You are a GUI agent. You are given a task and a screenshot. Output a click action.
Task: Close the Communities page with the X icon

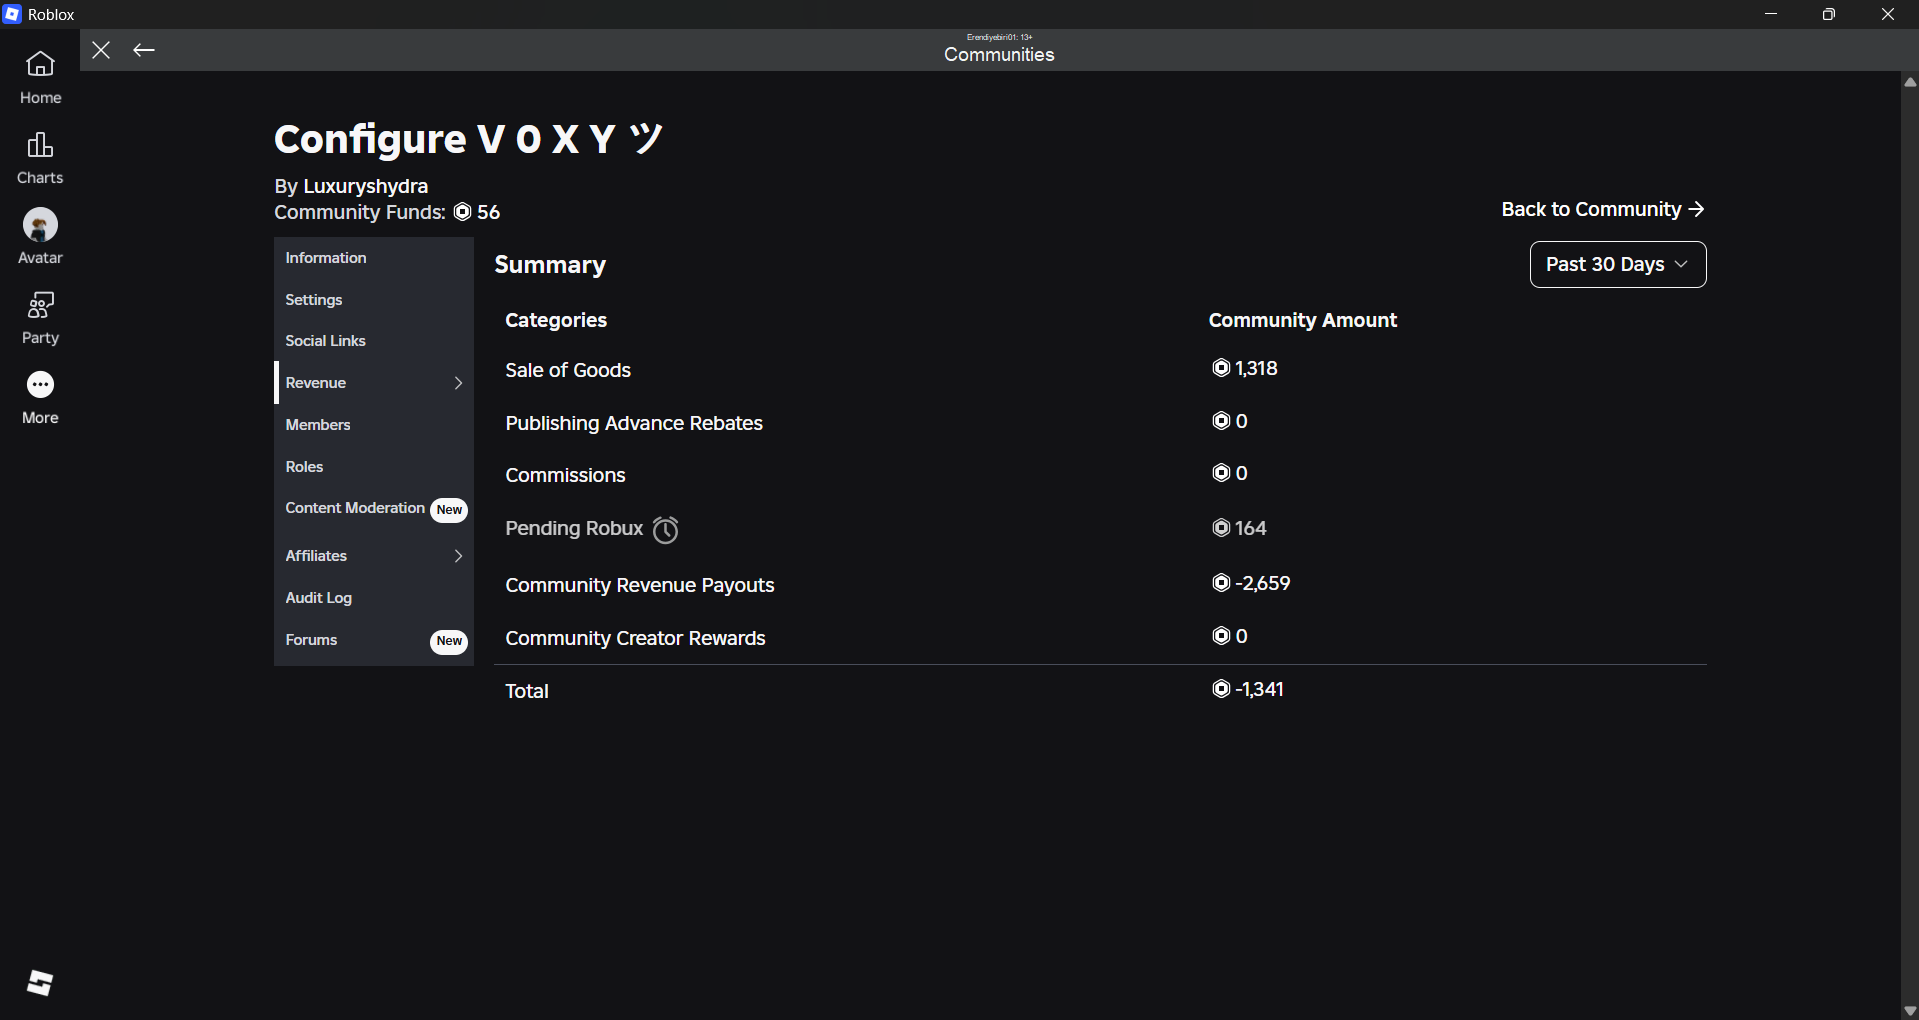101,50
